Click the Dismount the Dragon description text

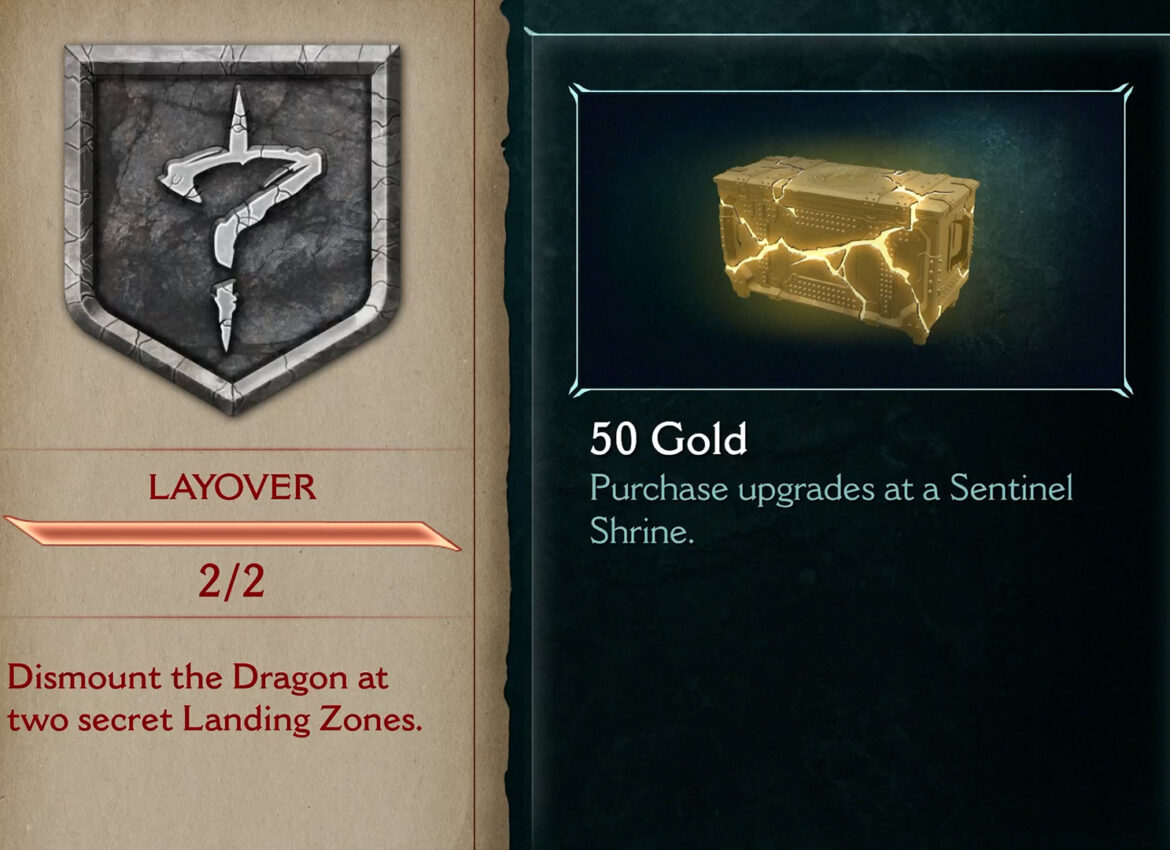coord(215,698)
